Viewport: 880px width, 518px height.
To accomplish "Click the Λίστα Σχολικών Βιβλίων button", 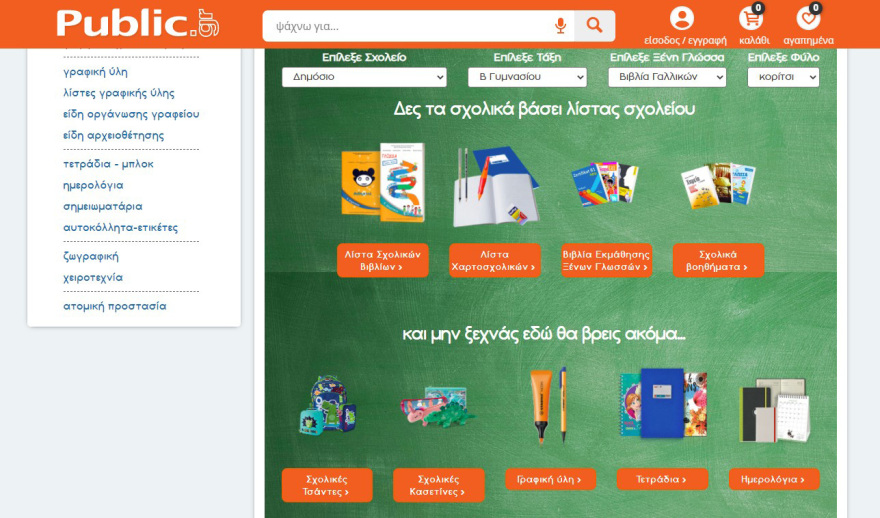I will pyautogui.click(x=382, y=260).
